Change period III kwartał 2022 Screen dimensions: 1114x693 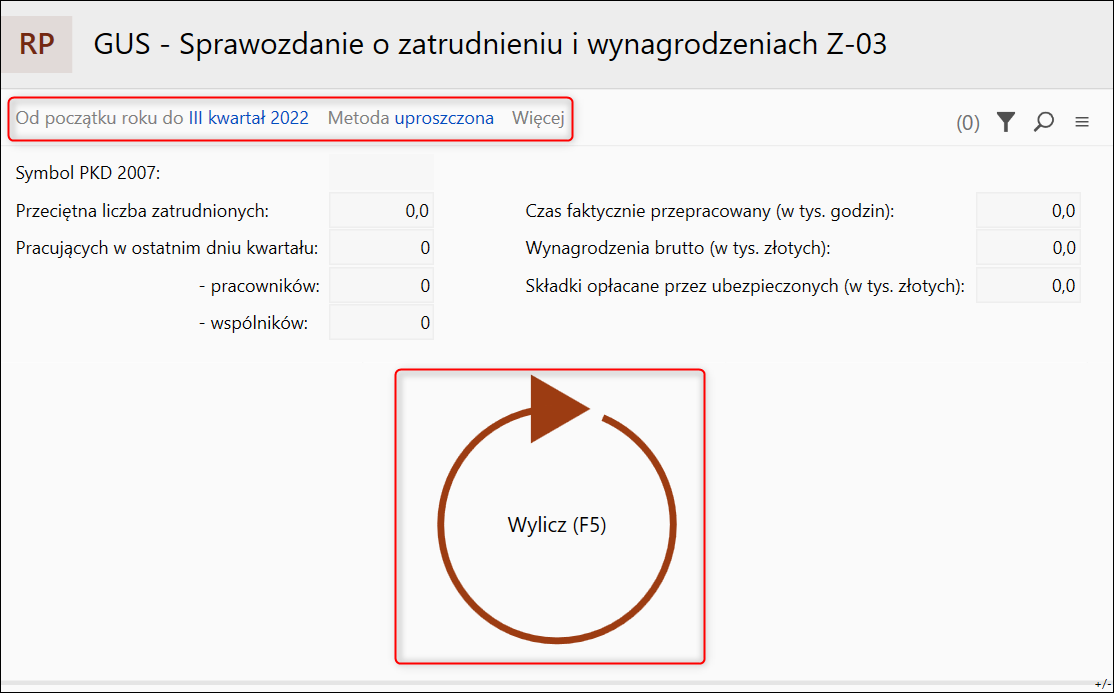(249, 118)
